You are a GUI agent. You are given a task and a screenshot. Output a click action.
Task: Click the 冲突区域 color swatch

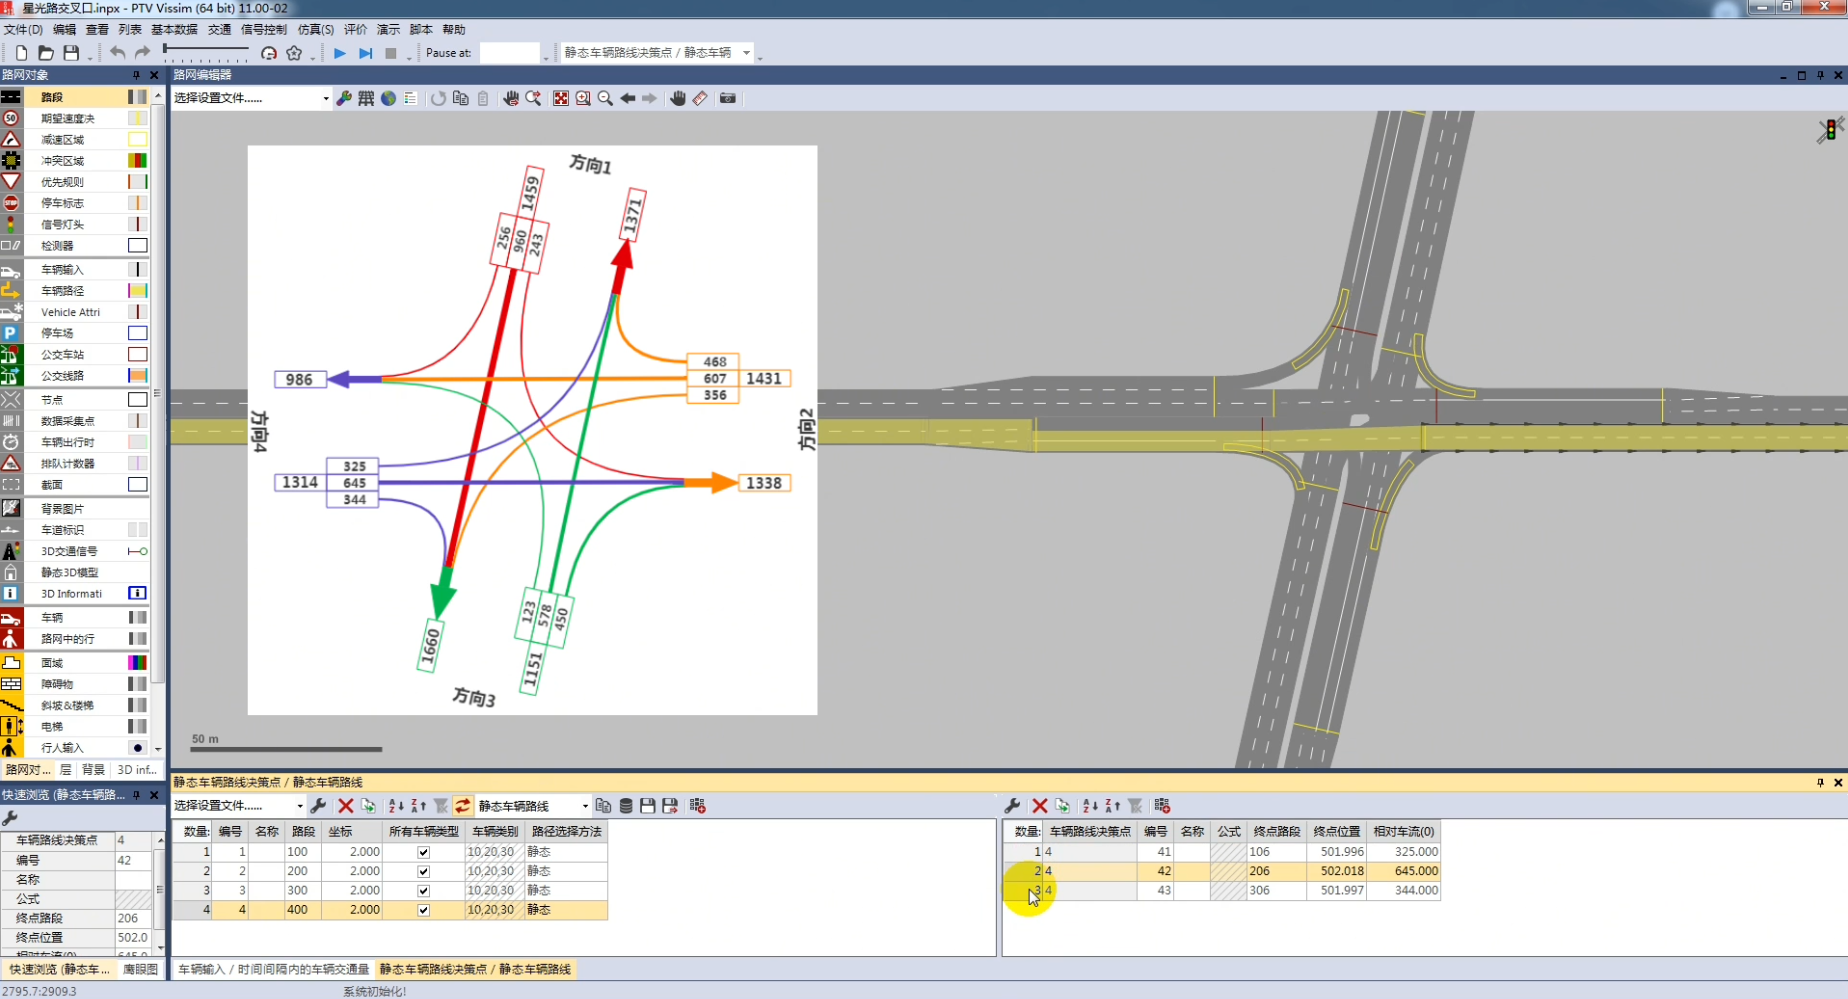point(137,161)
